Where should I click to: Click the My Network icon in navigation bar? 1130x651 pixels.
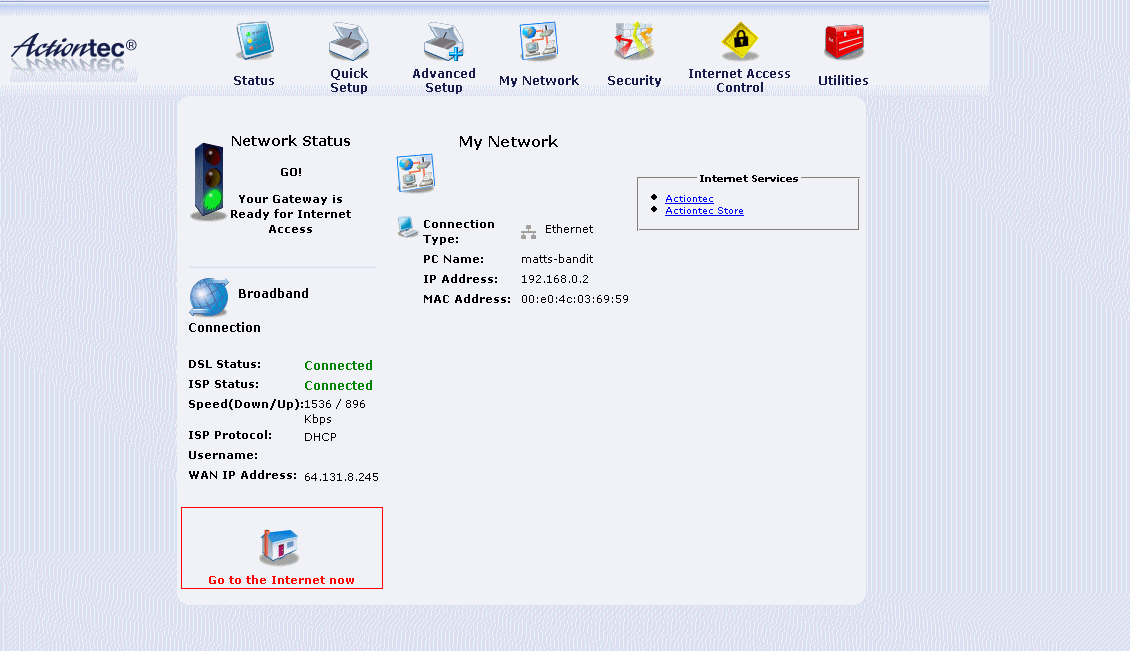click(x=539, y=41)
